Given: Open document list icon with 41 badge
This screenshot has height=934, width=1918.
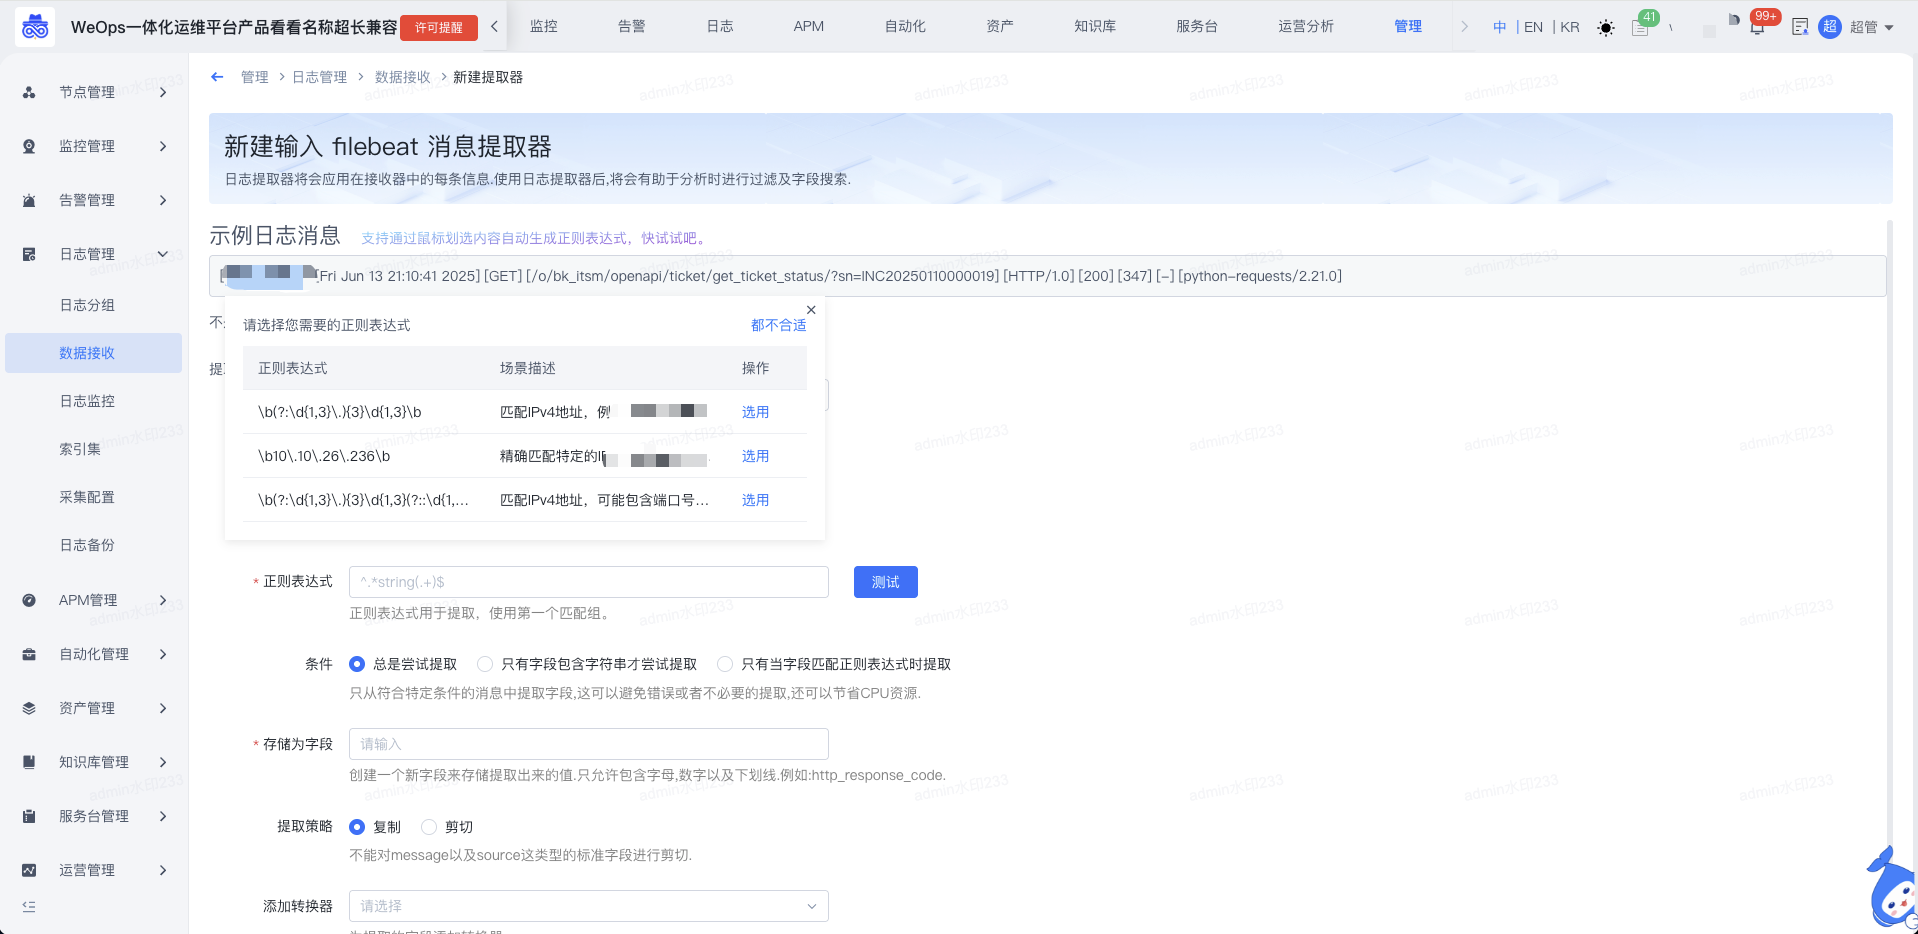Looking at the screenshot, I should 1640,27.
